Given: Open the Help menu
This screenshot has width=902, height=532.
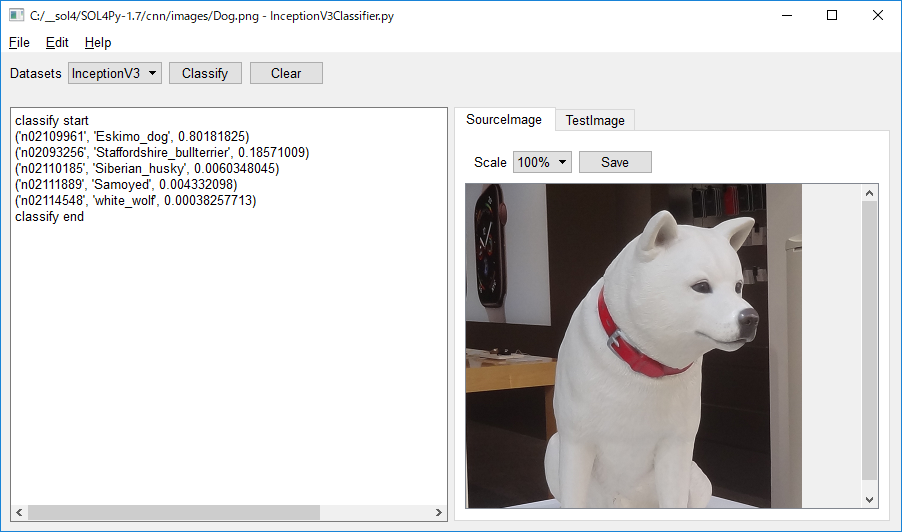Looking at the screenshot, I should tap(98, 43).
